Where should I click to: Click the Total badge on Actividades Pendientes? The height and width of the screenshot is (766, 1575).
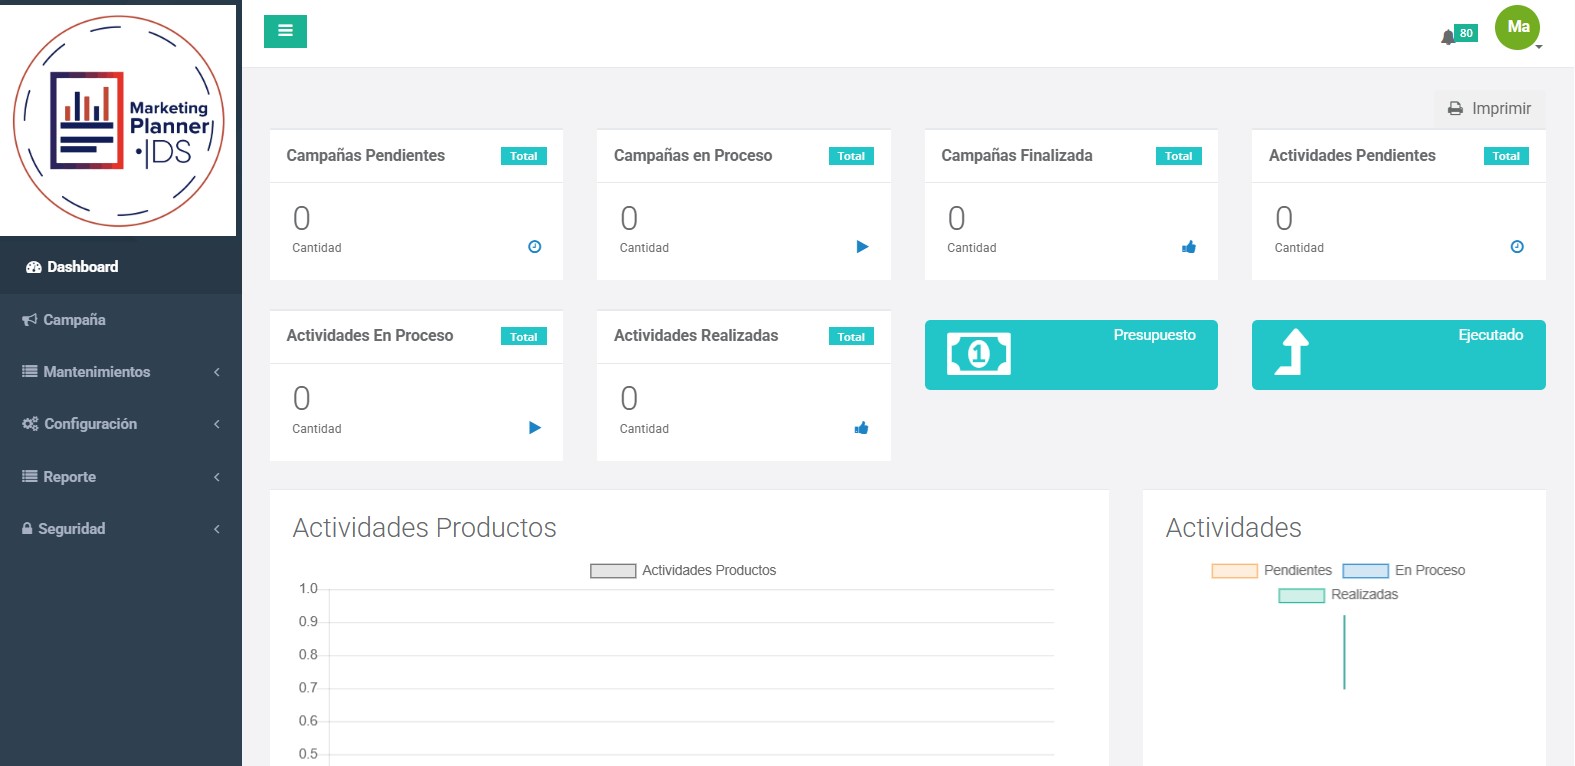click(1506, 156)
